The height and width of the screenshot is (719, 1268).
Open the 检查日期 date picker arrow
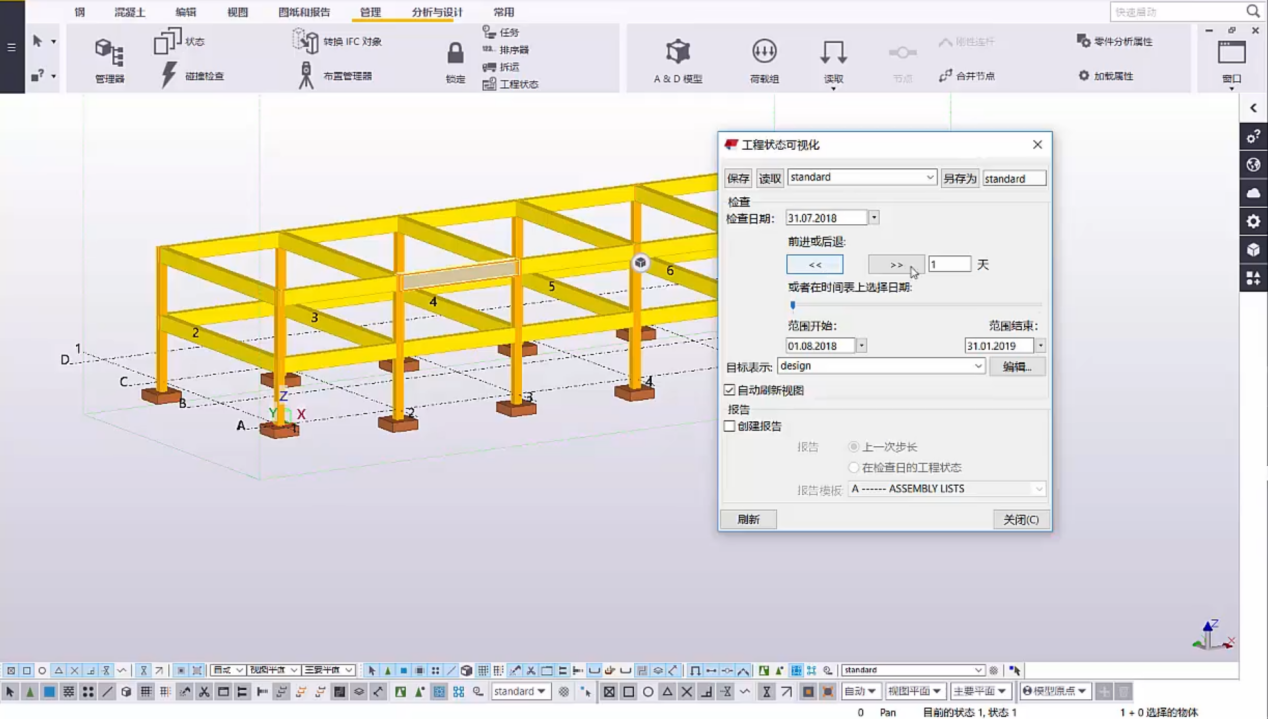point(874,218)
